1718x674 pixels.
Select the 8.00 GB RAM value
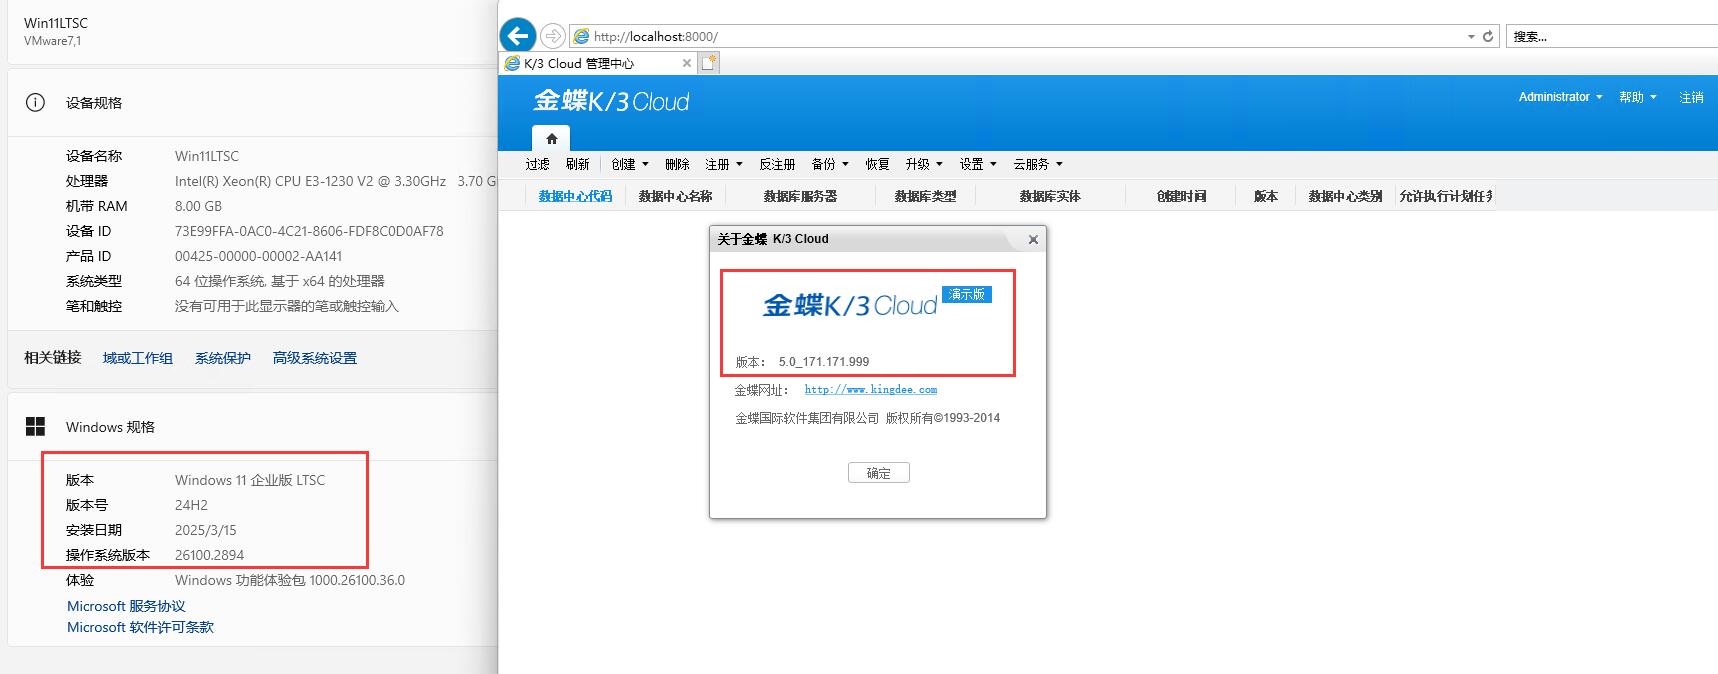(x=198, y=206)
